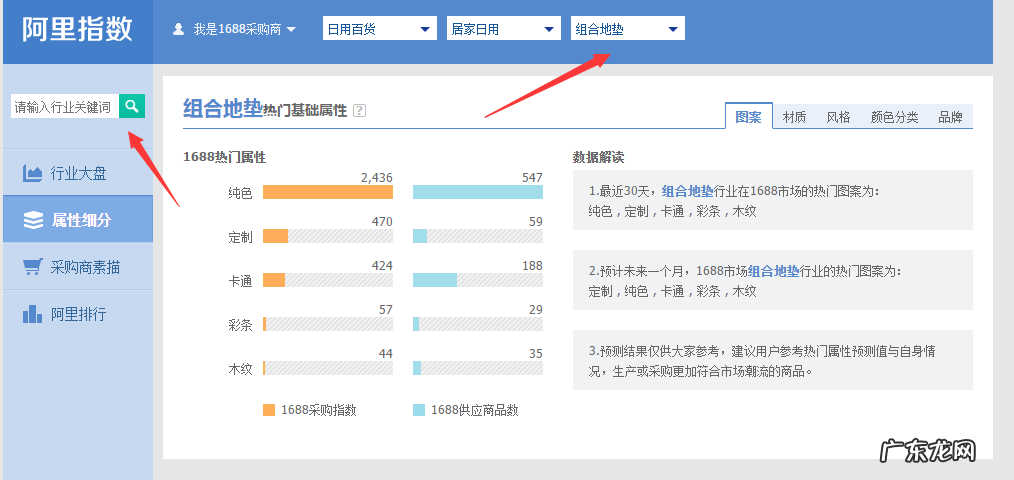
Task: Select 属性细分 in the sidebar
Action: point(78,220)
